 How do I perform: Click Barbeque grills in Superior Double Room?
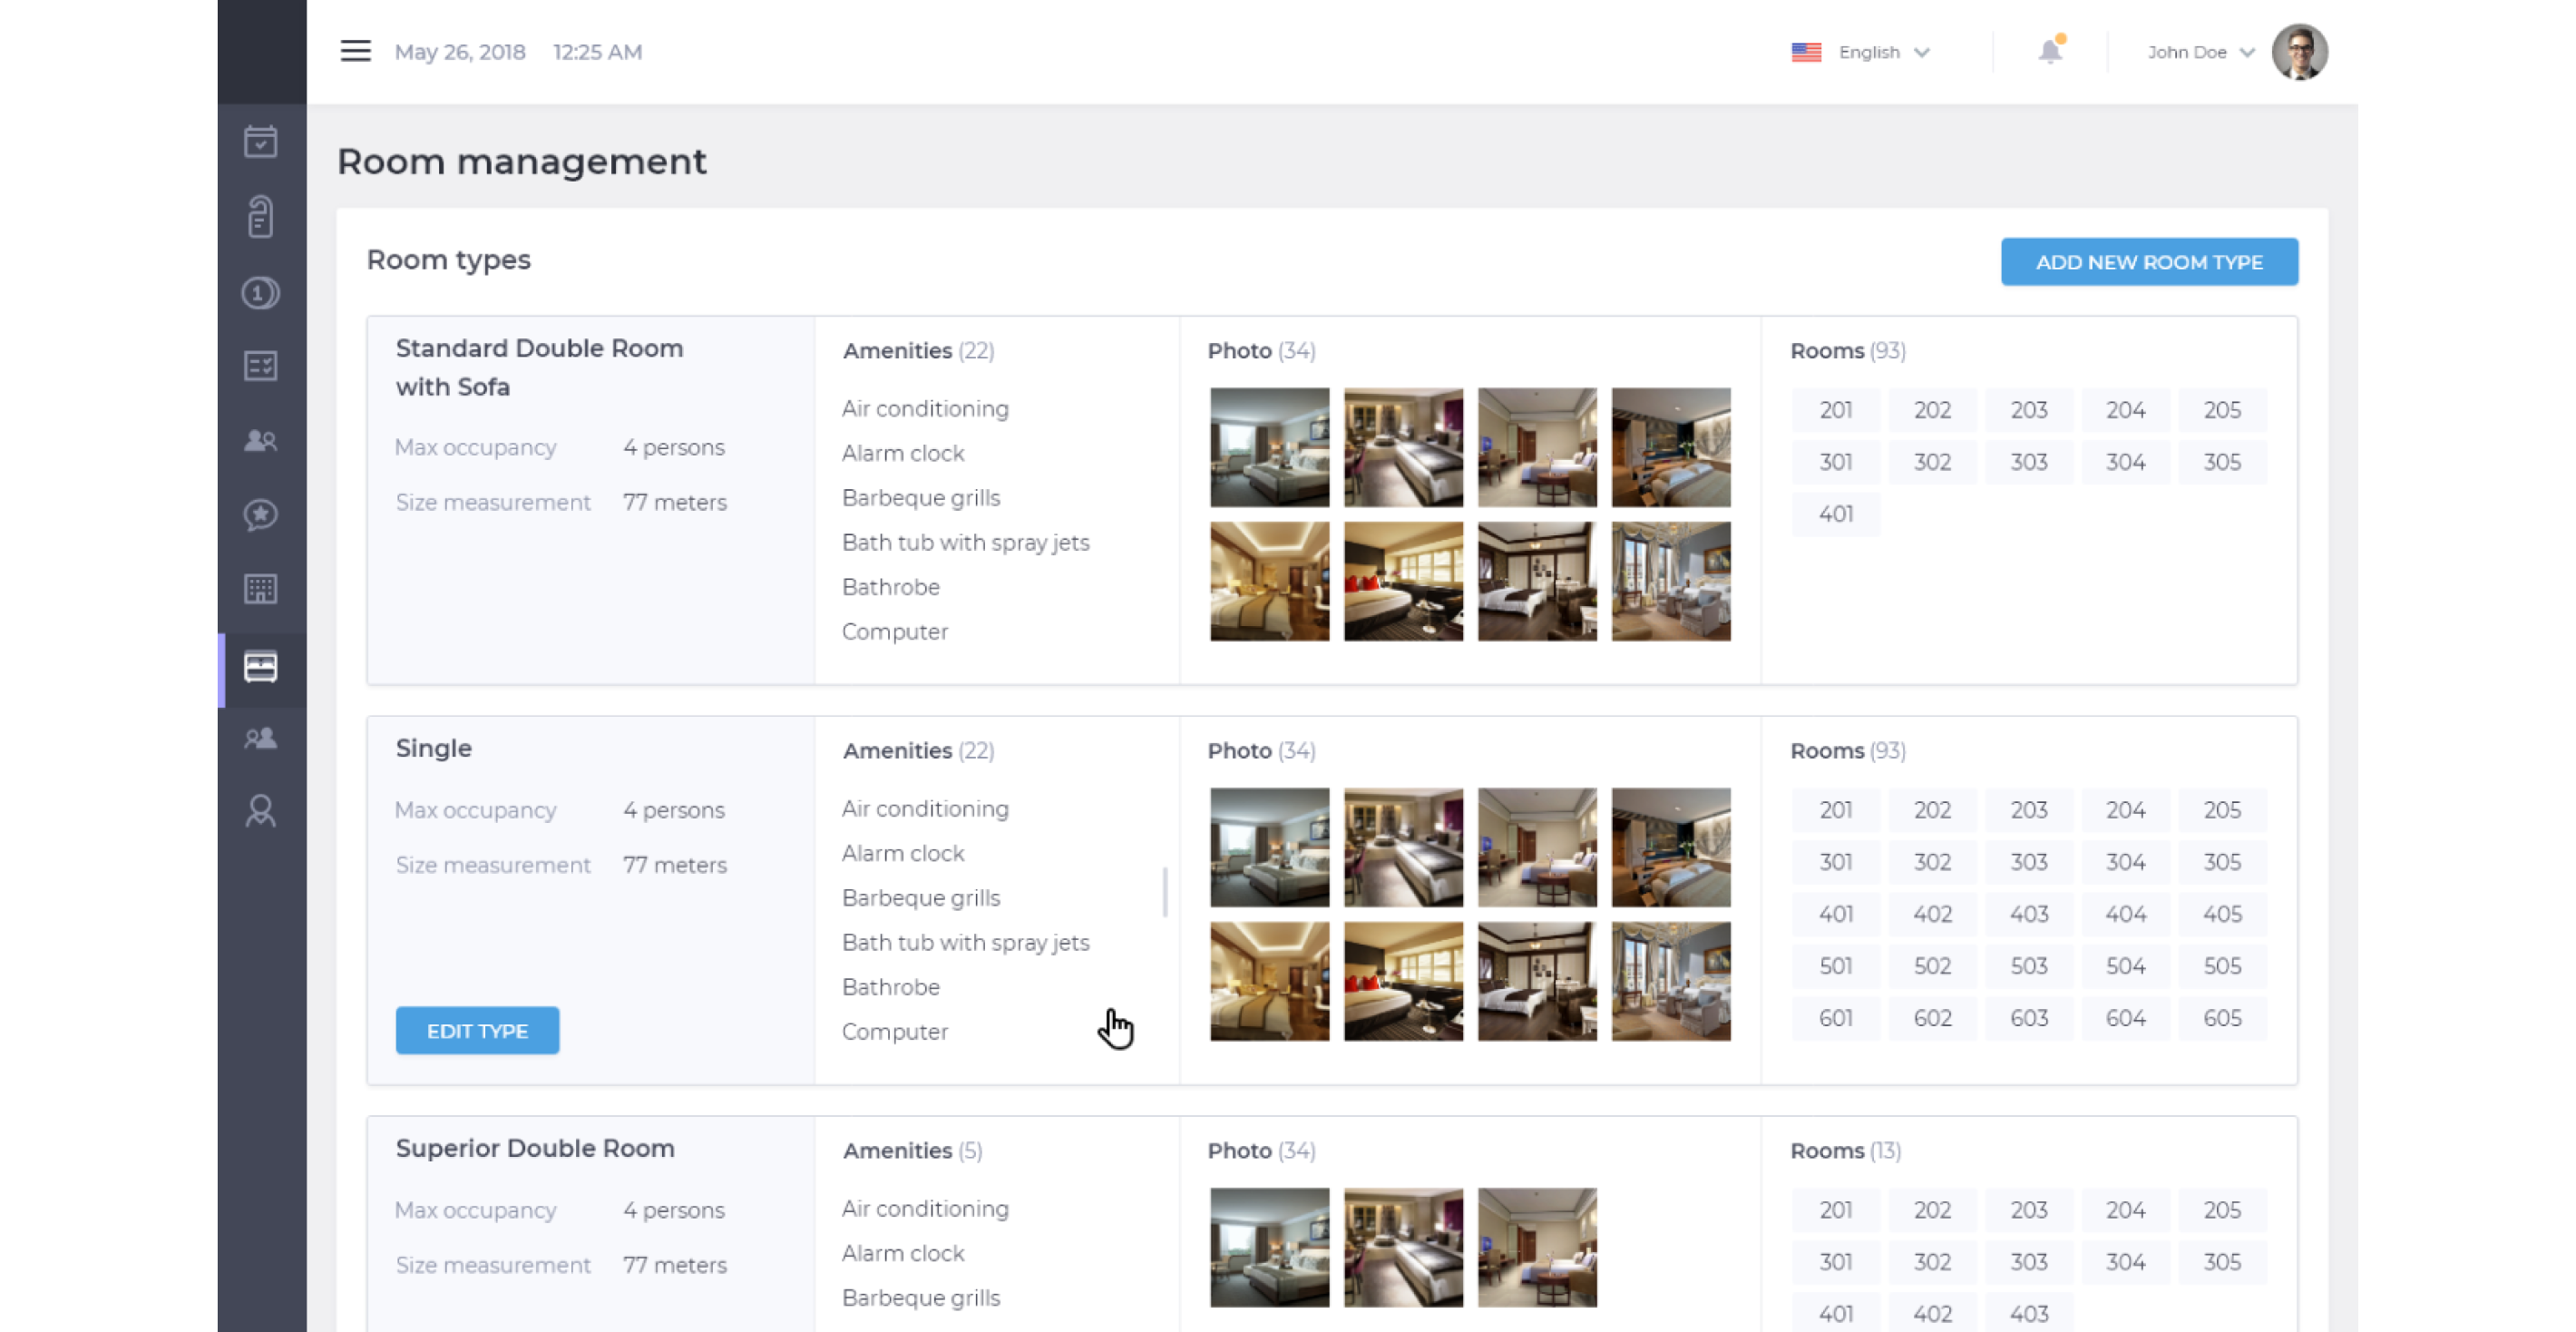point(920,1298)
